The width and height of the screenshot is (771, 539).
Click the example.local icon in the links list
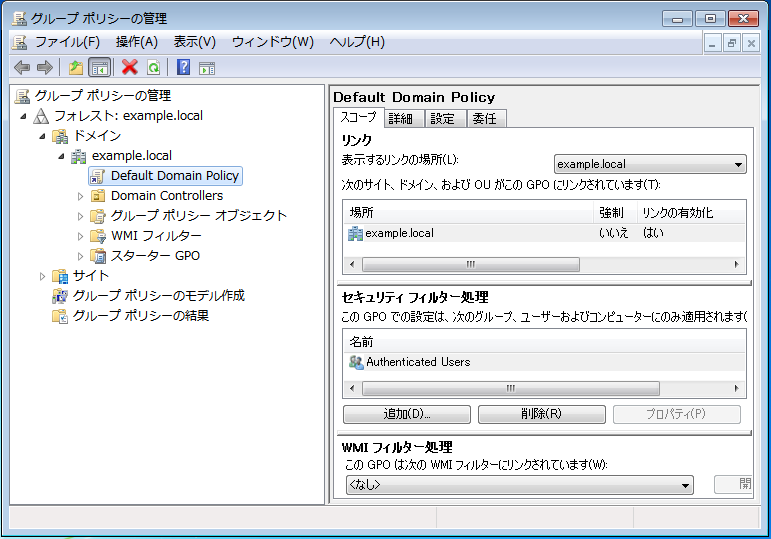(x=356, y=233)
